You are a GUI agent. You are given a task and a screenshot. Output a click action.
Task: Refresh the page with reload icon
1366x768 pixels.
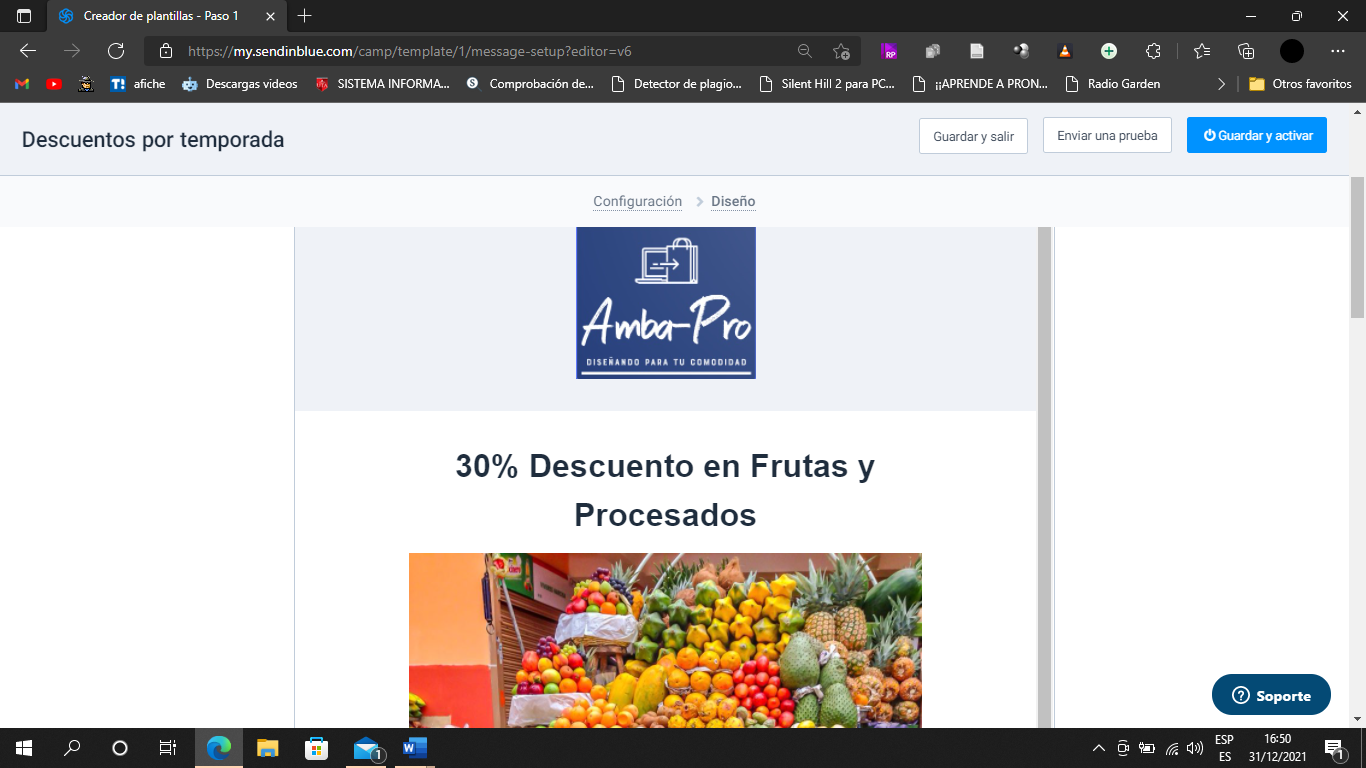point(116,51)
